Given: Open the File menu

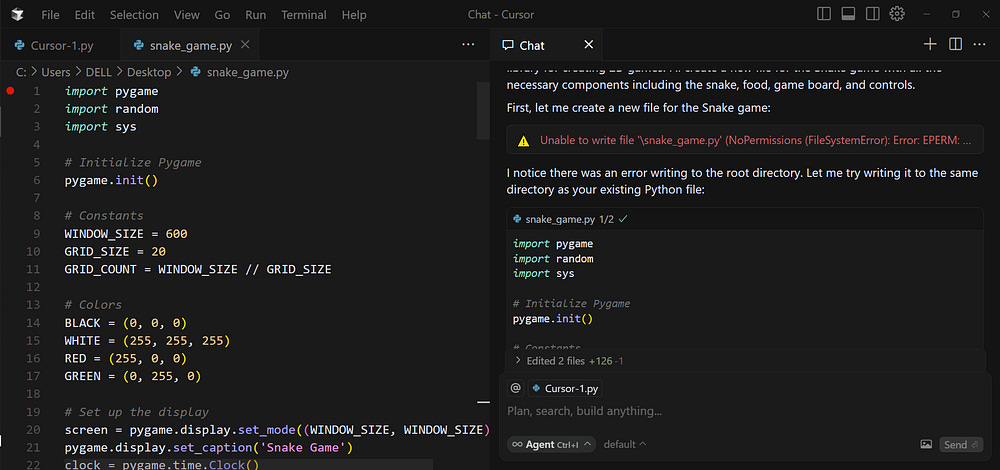Looking at the screenshot, I should [50, 15].
